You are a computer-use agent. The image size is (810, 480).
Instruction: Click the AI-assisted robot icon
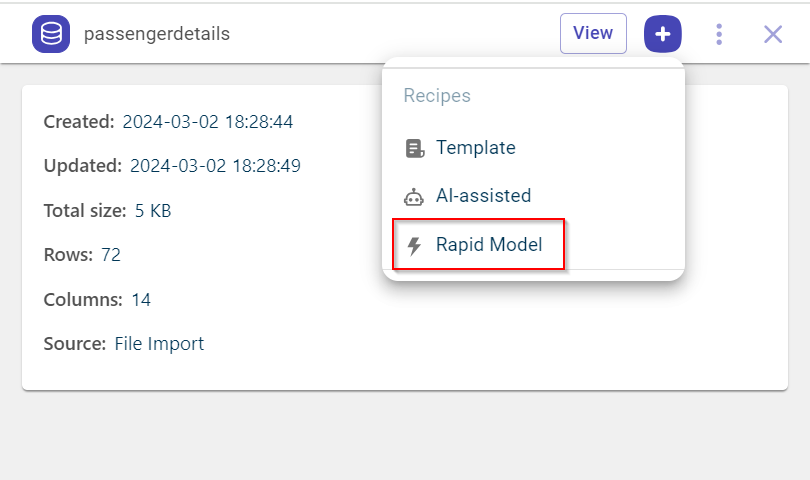pyautogui.click(x=414, y=196)
